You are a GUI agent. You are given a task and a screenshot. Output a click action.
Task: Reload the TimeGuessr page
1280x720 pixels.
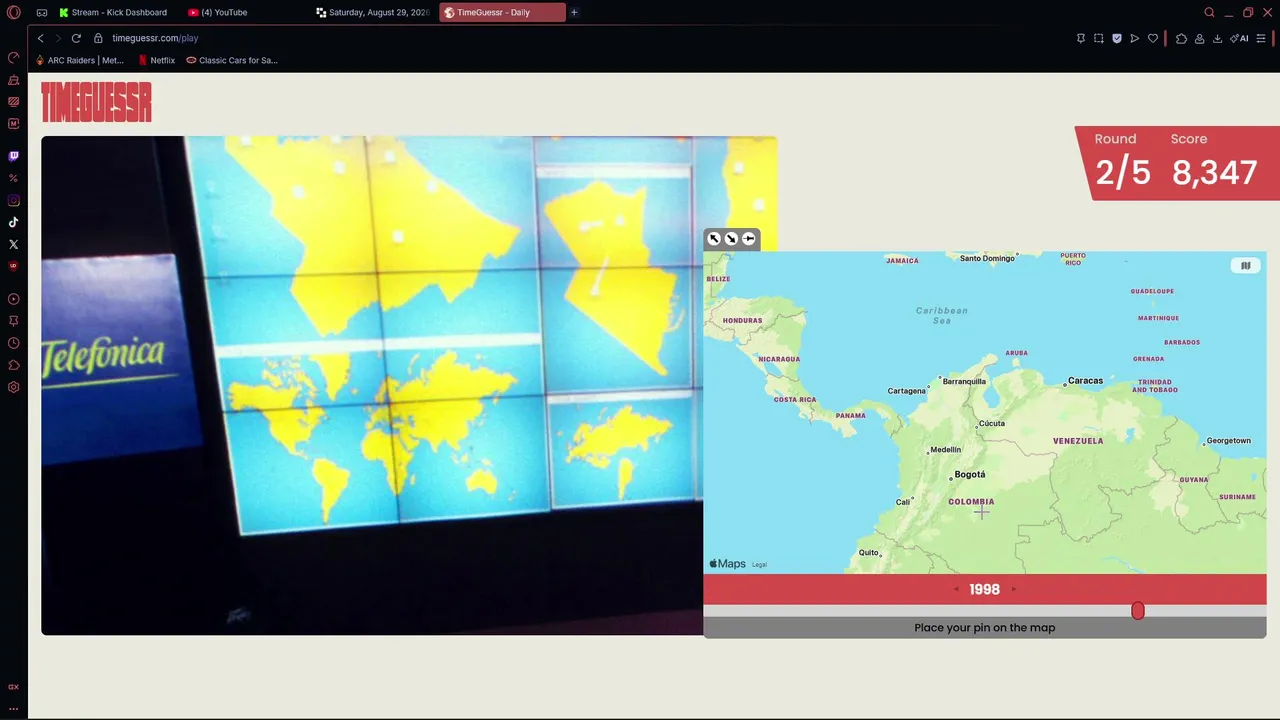tap(76, 38)
